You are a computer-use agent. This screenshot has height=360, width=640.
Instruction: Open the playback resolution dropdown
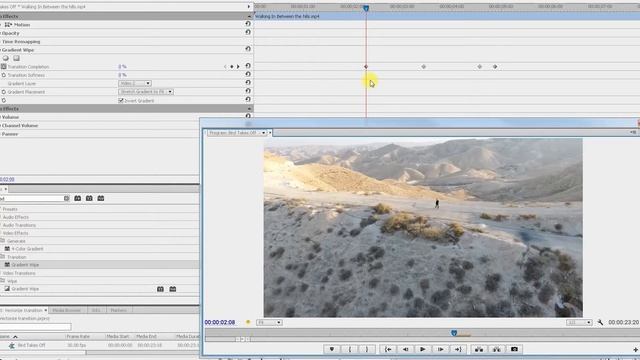(x=579, y=322)
